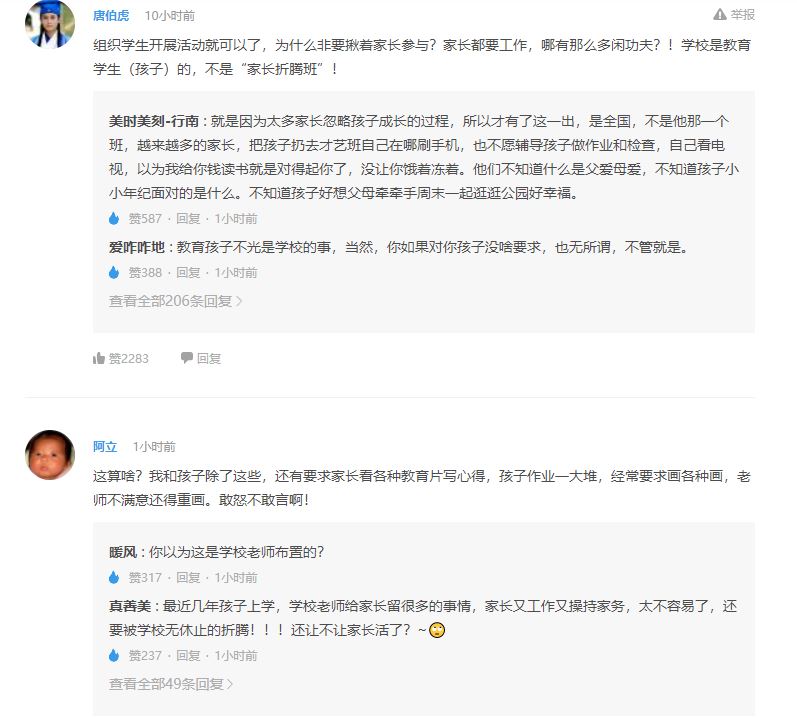
Task: Expand all 206 replies (查看全部206条回复)
Action: (x=175, y=300)
